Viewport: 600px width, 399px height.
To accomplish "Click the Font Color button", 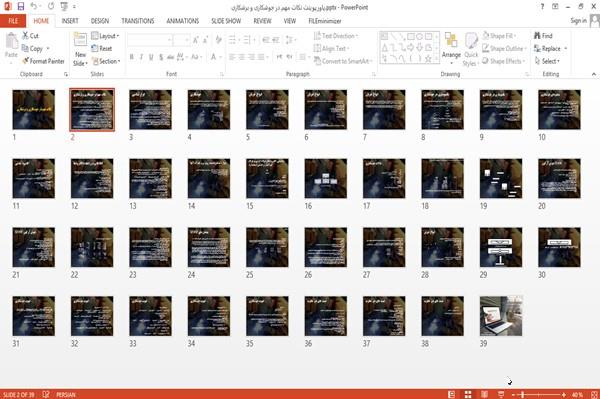I will (214, 57).
